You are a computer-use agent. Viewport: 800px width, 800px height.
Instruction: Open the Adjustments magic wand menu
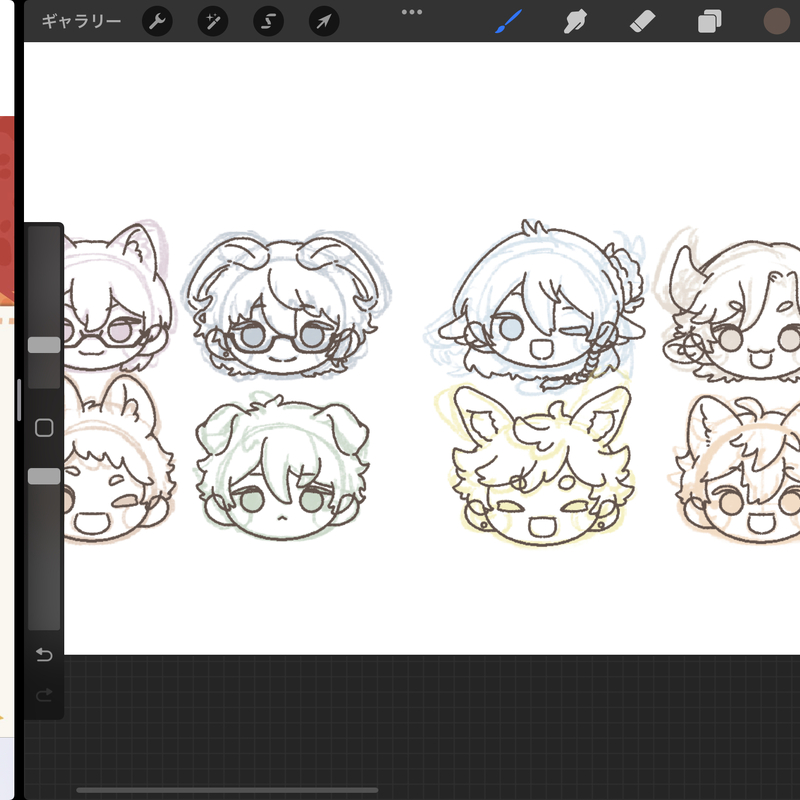[x=213, y=21]
